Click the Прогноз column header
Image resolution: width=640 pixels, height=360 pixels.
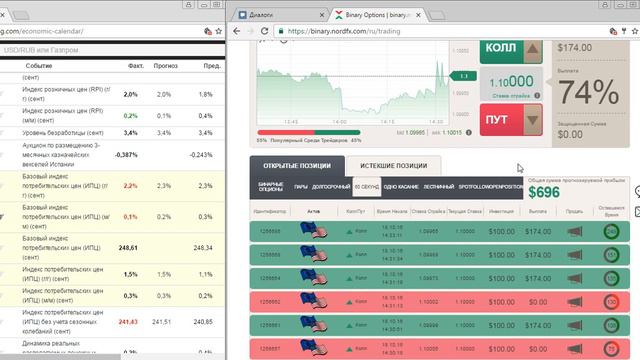coord(166,66)
